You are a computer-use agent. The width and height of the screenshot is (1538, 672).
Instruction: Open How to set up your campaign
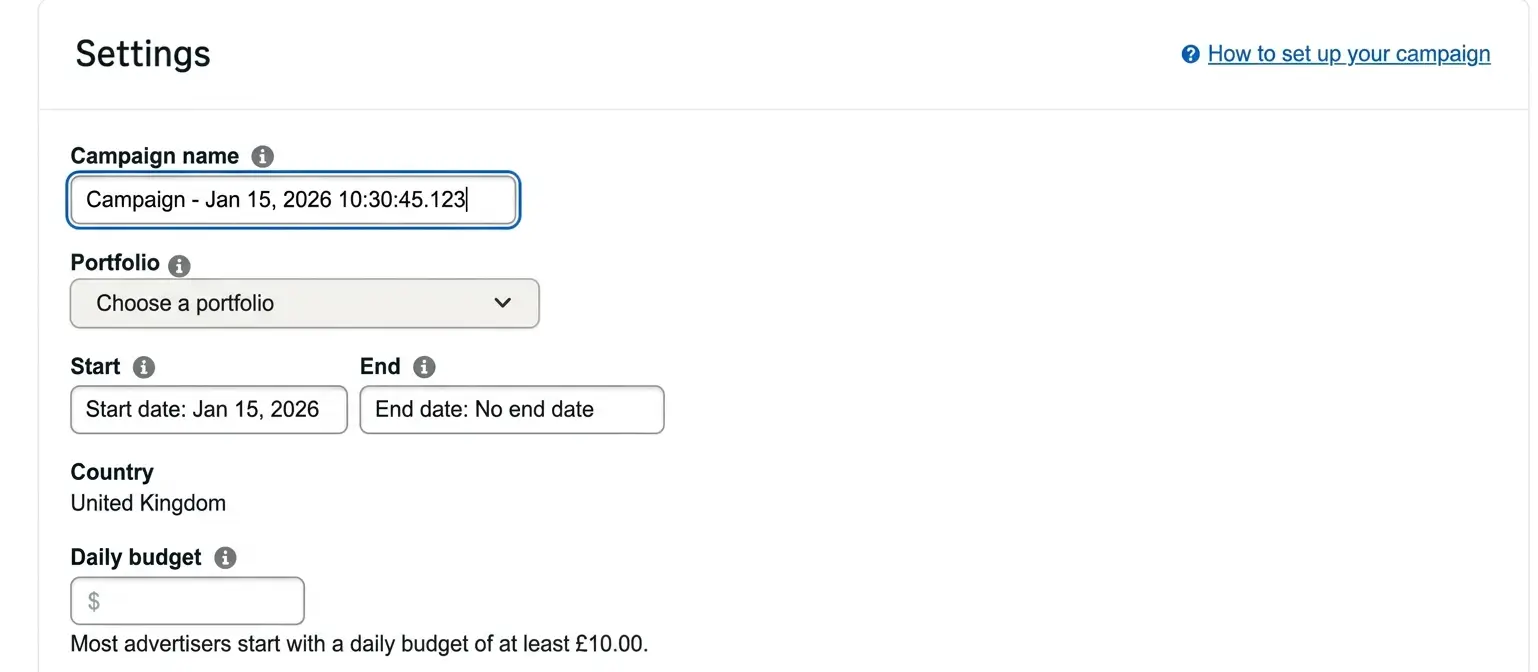click(1348, 54)
